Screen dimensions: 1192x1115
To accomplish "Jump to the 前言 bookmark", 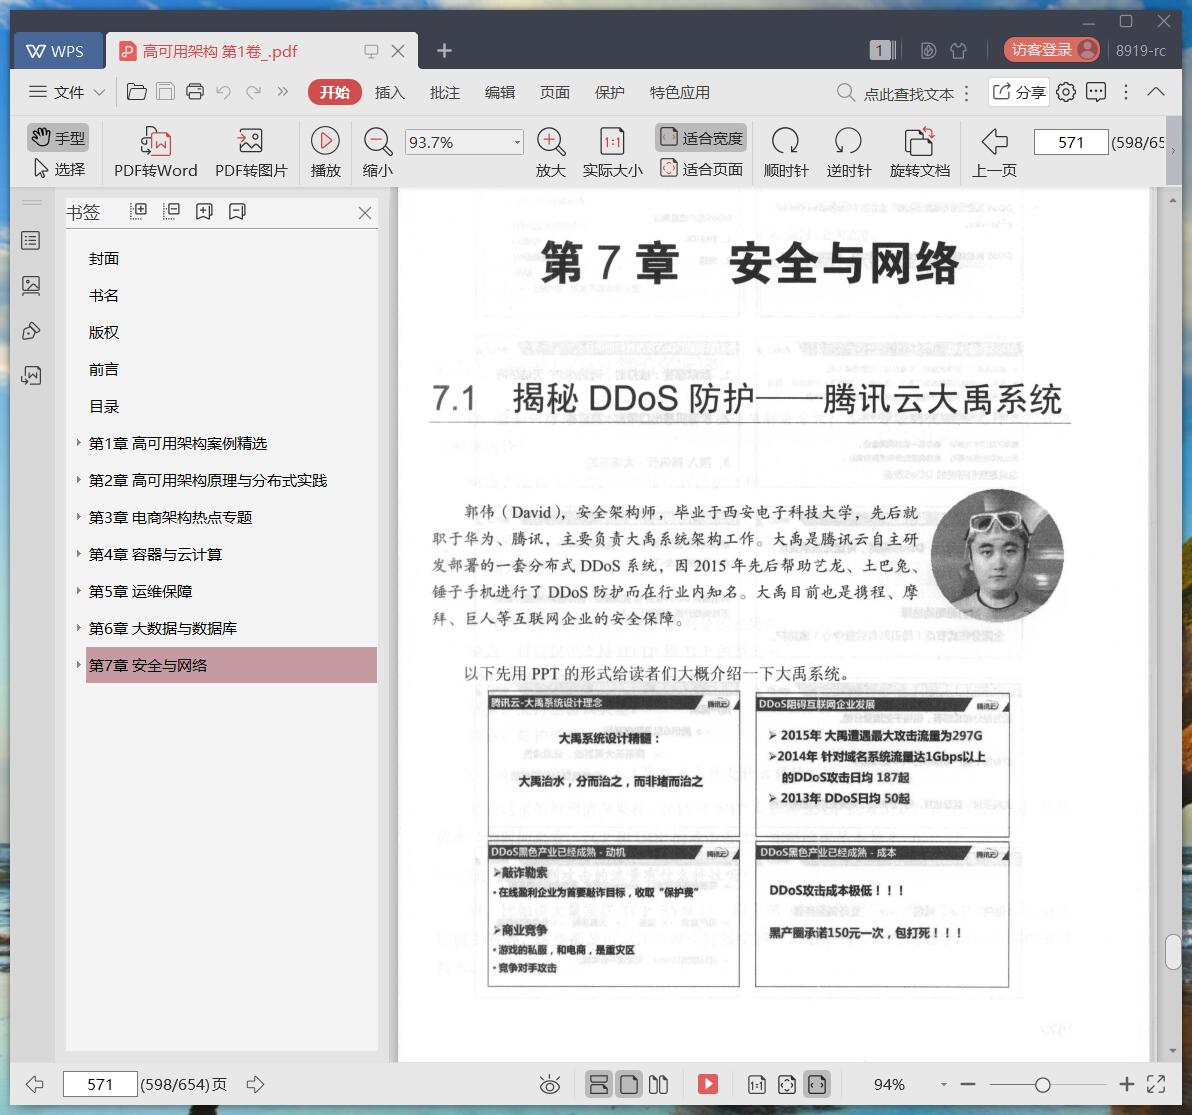I will [x=103, y=369].
